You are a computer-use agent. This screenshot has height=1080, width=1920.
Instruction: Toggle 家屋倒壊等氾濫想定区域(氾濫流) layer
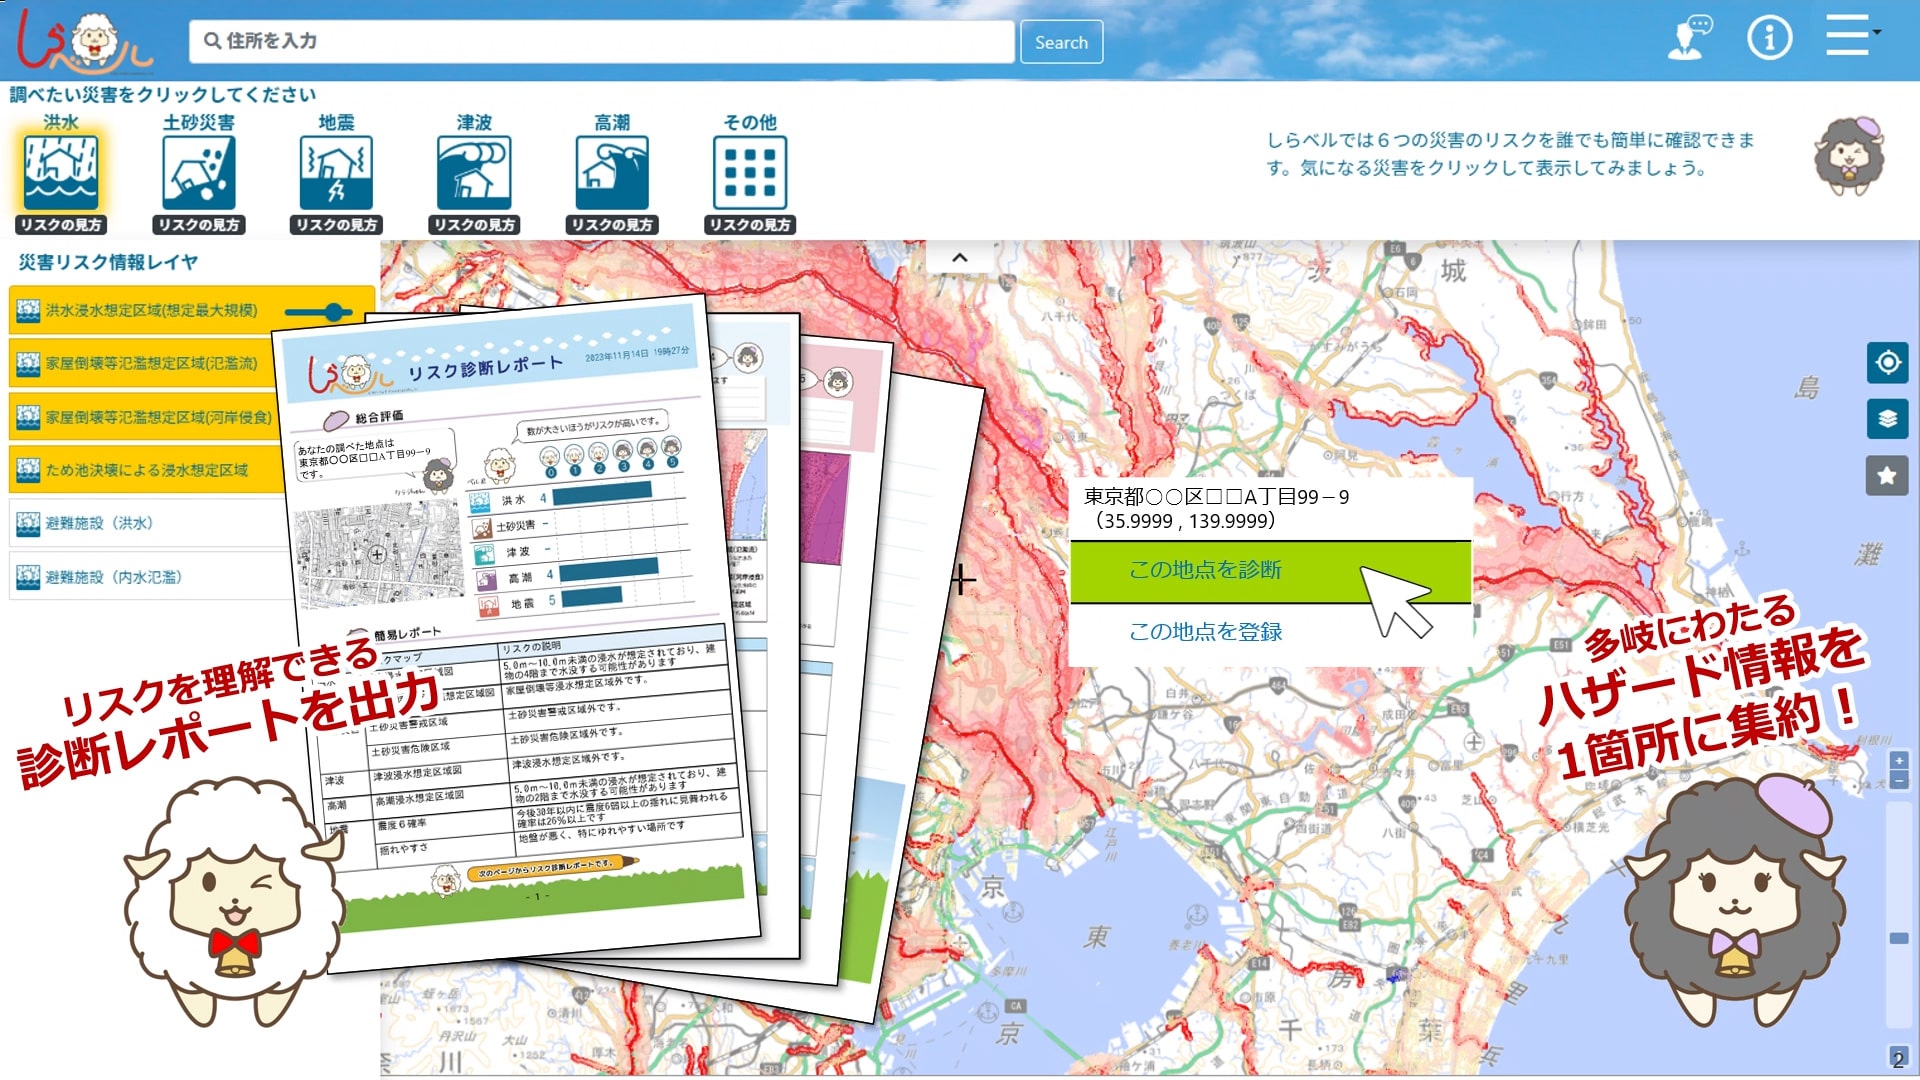[x=150, y=363]
